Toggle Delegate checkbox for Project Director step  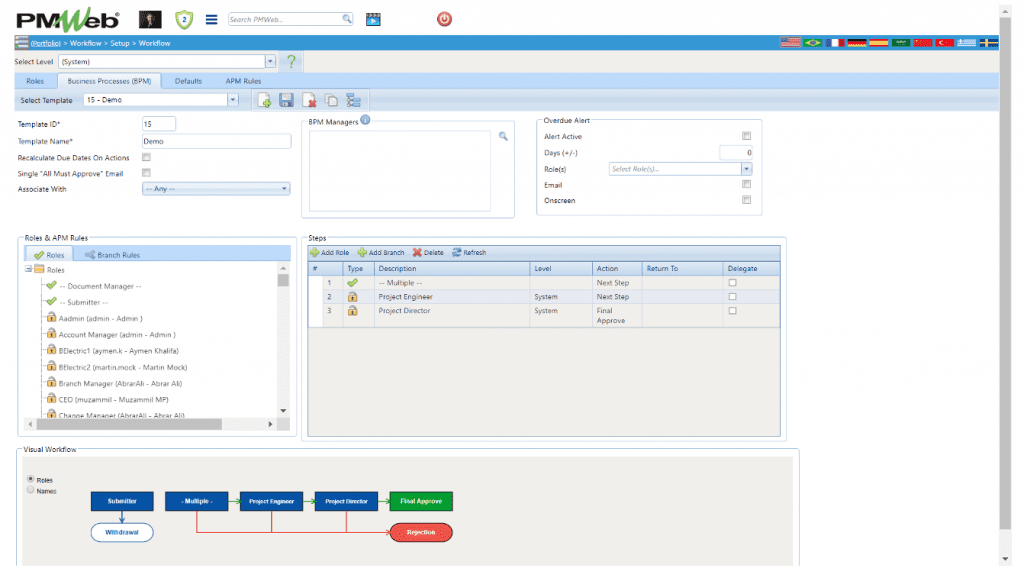point(732,311)
